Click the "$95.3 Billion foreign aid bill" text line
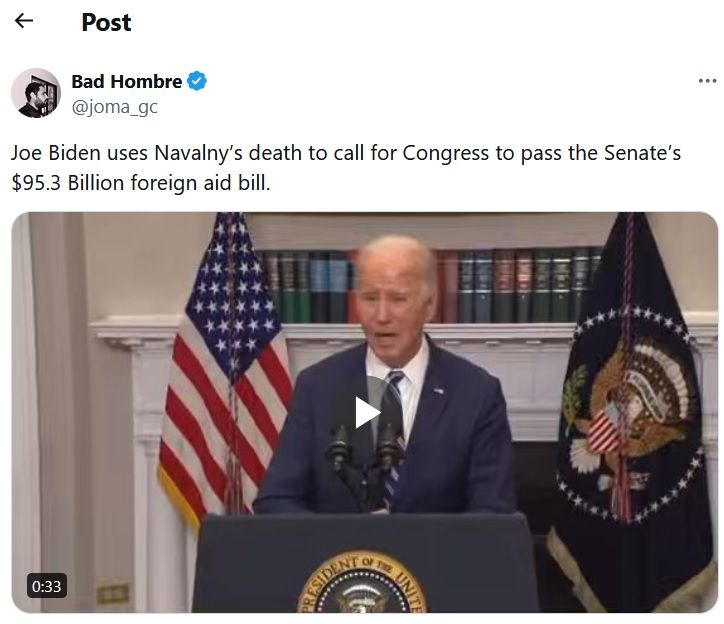The width and height of the screenshot is (724, 624). [x=141, y=183]
